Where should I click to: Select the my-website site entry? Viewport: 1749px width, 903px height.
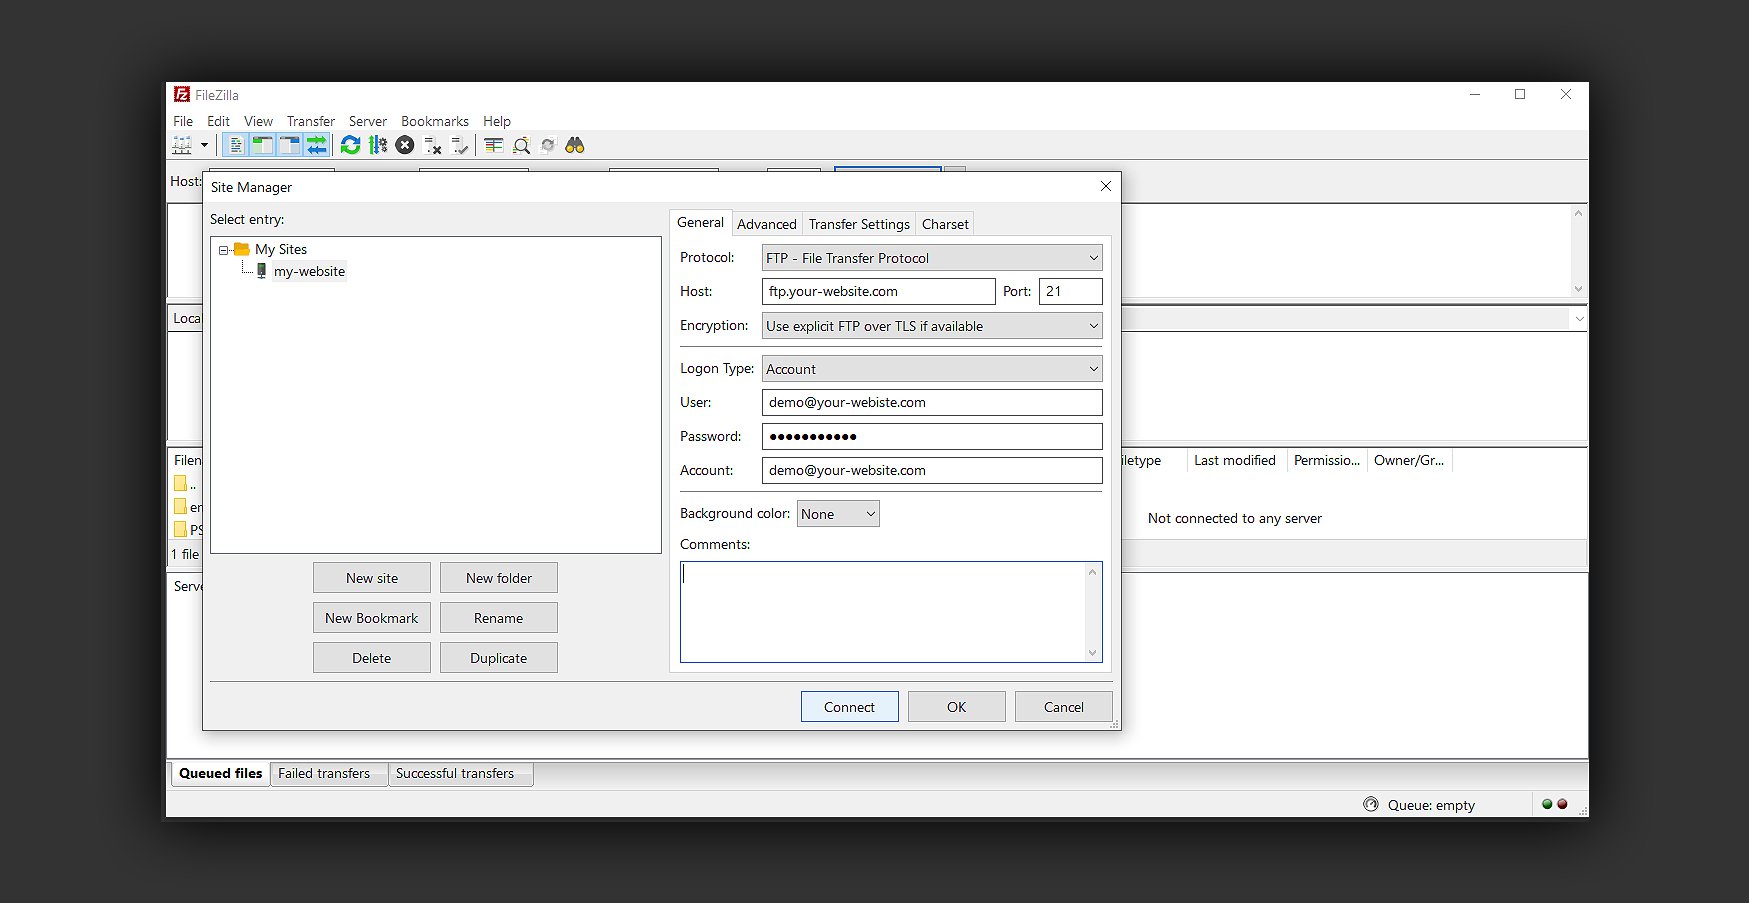coord(309,271)
